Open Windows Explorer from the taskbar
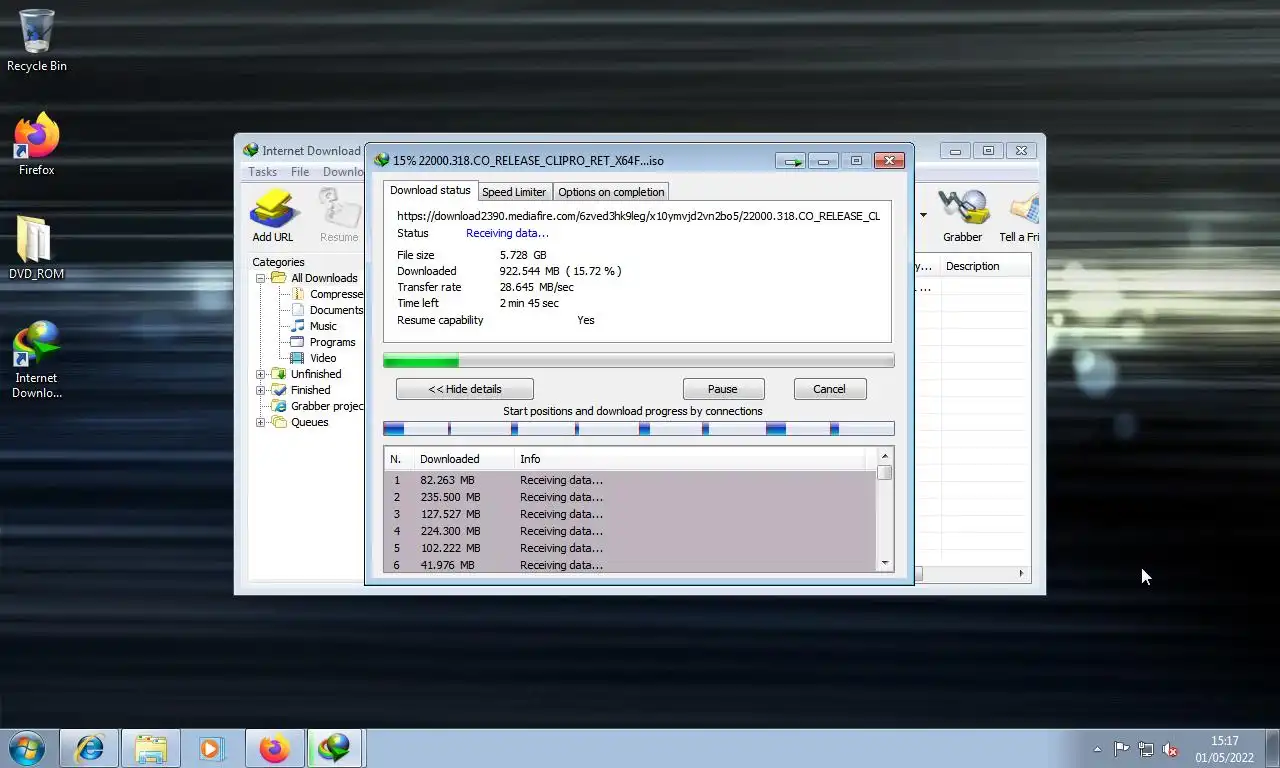This screenshot has width=1280, height=768. (151, 748)
